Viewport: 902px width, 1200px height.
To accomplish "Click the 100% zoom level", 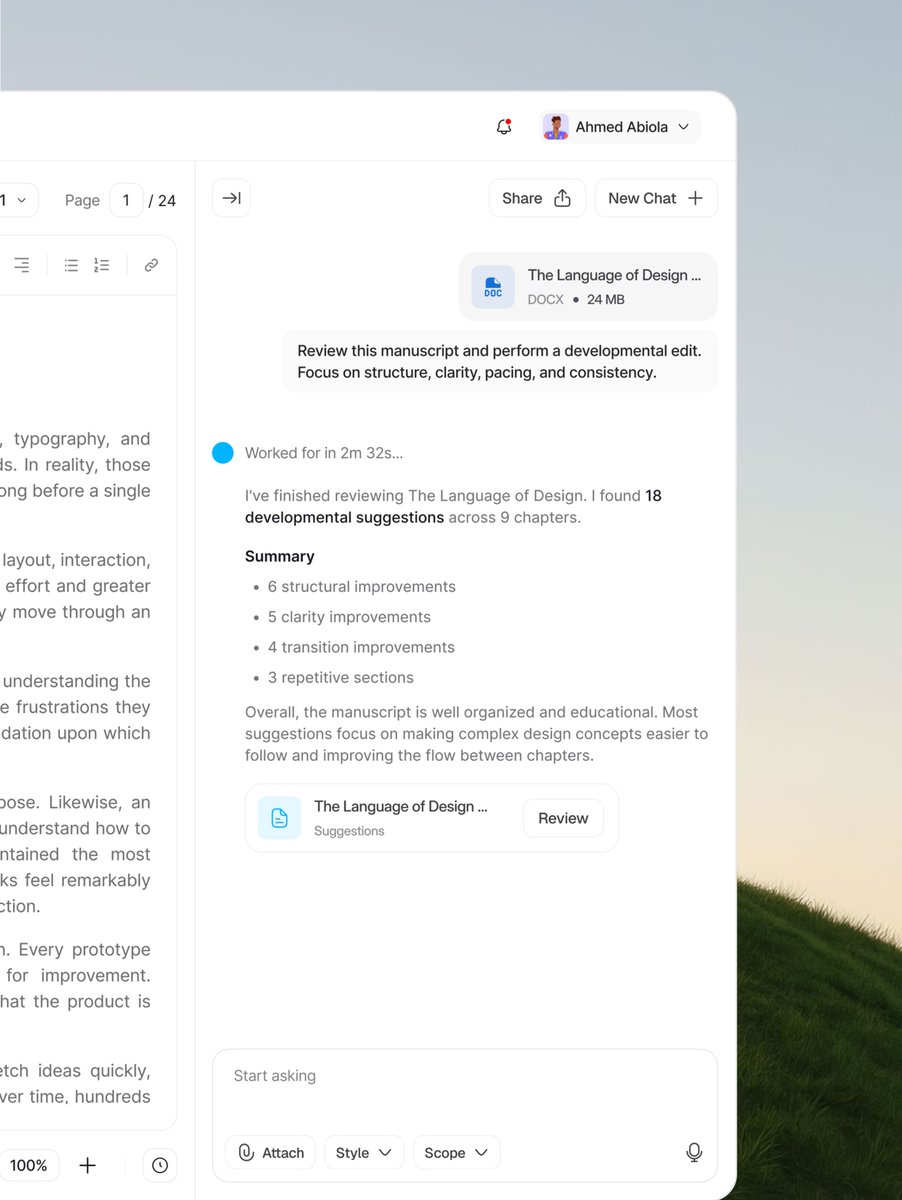I will [29, 1165].
